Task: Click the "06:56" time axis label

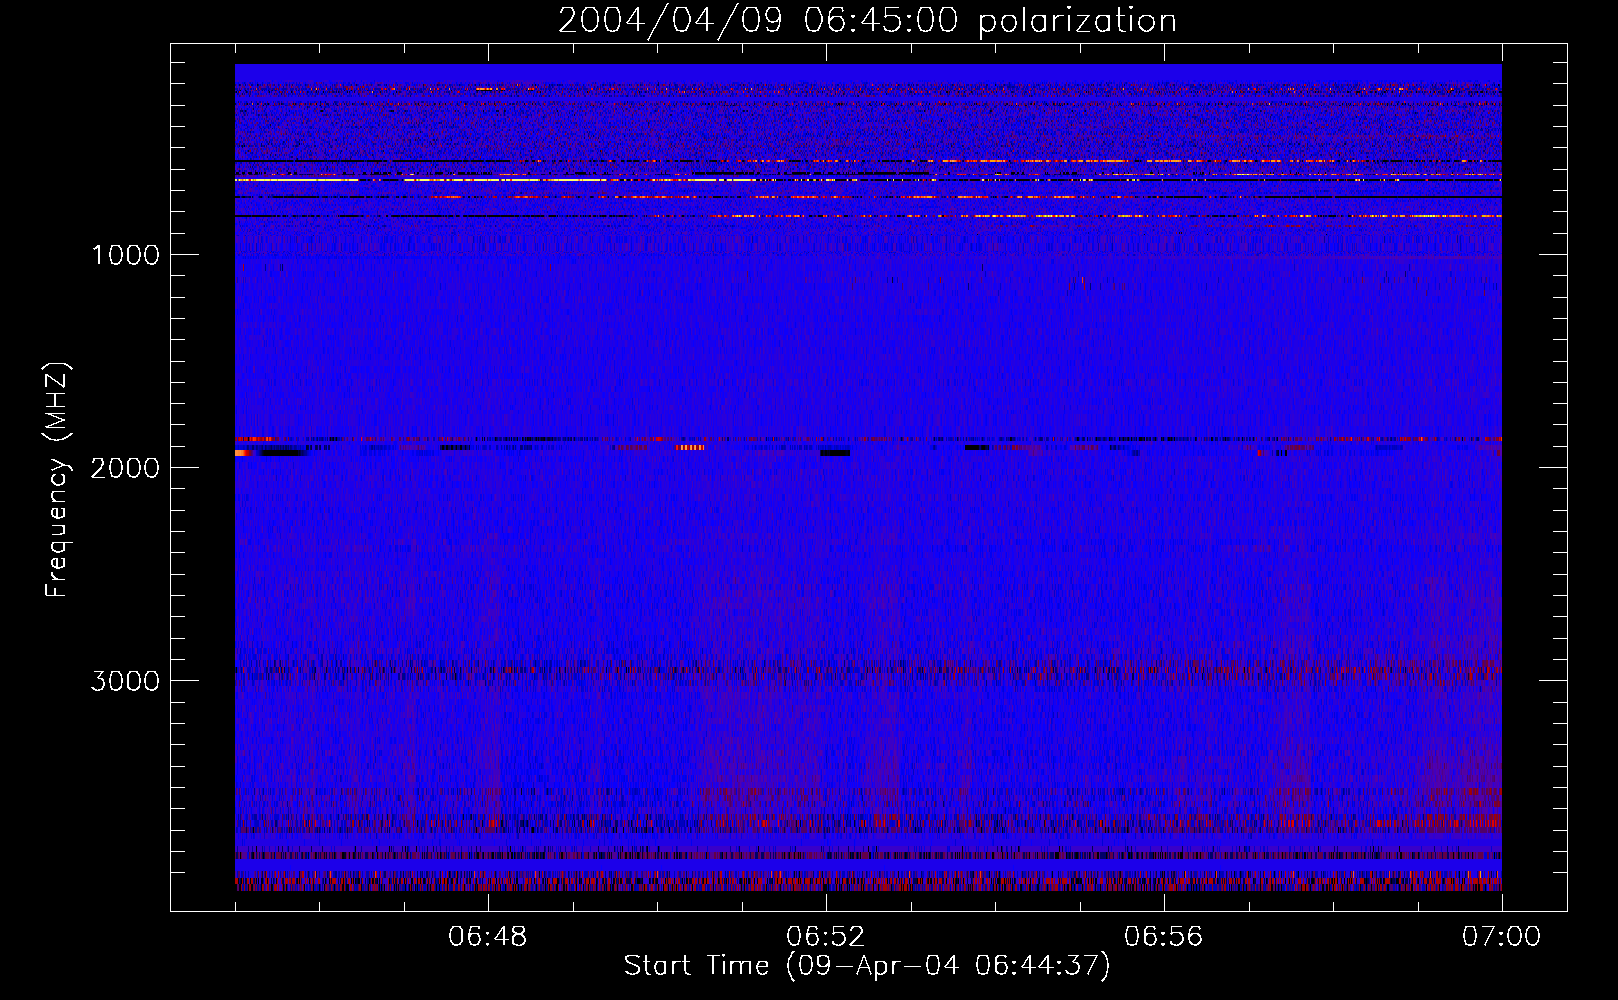Action: [1164, 937]
